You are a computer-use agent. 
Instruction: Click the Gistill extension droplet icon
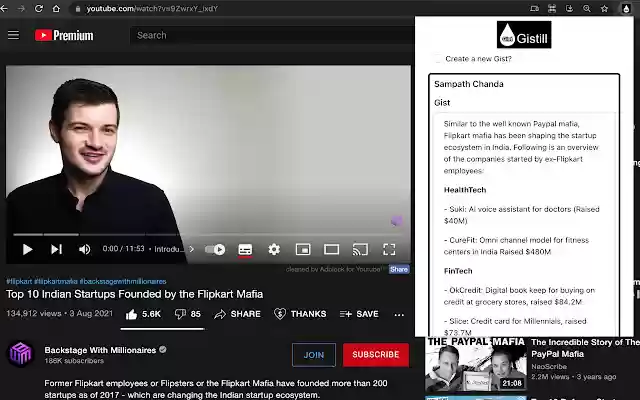coord(626,9)
